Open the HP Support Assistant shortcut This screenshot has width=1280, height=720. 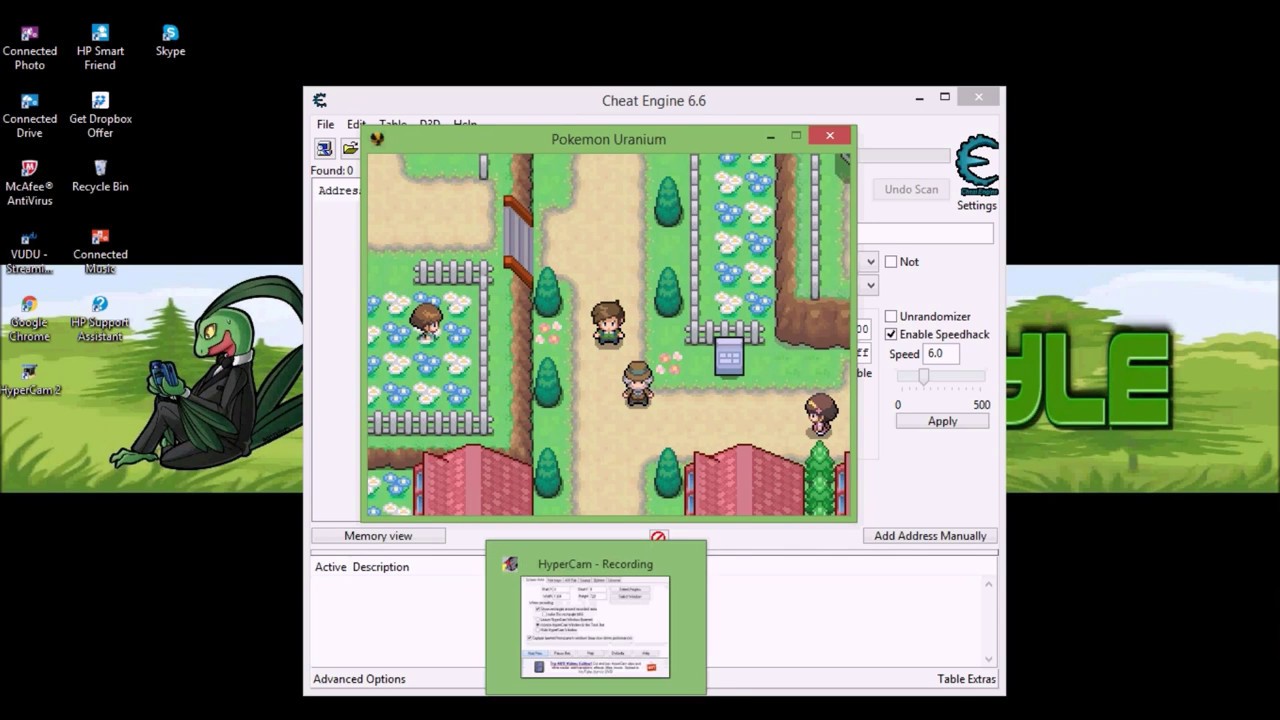coord(100,320)
